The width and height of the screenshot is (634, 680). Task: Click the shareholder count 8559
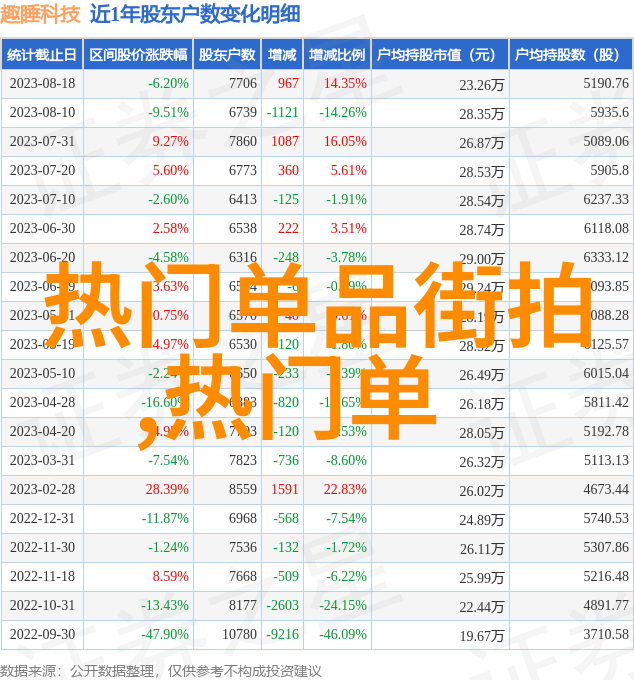[243, 490]
